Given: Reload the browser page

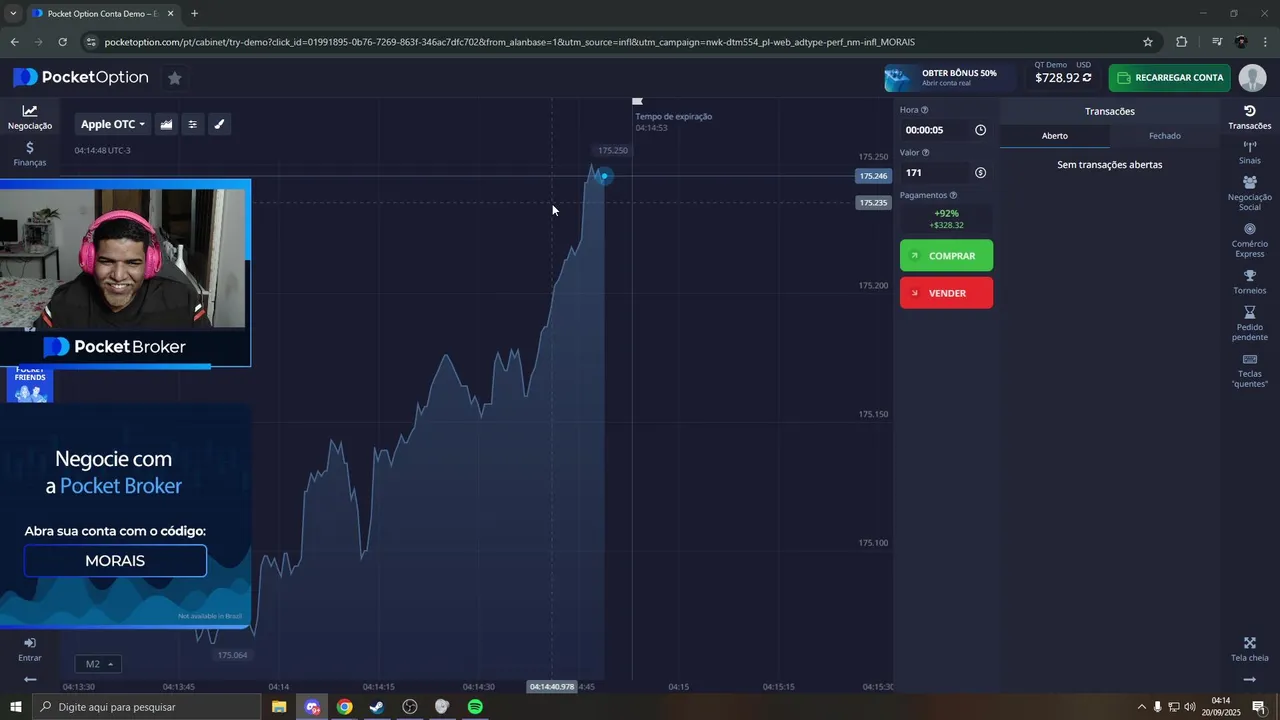Looking at the screenshot, I should pos(63,42).
